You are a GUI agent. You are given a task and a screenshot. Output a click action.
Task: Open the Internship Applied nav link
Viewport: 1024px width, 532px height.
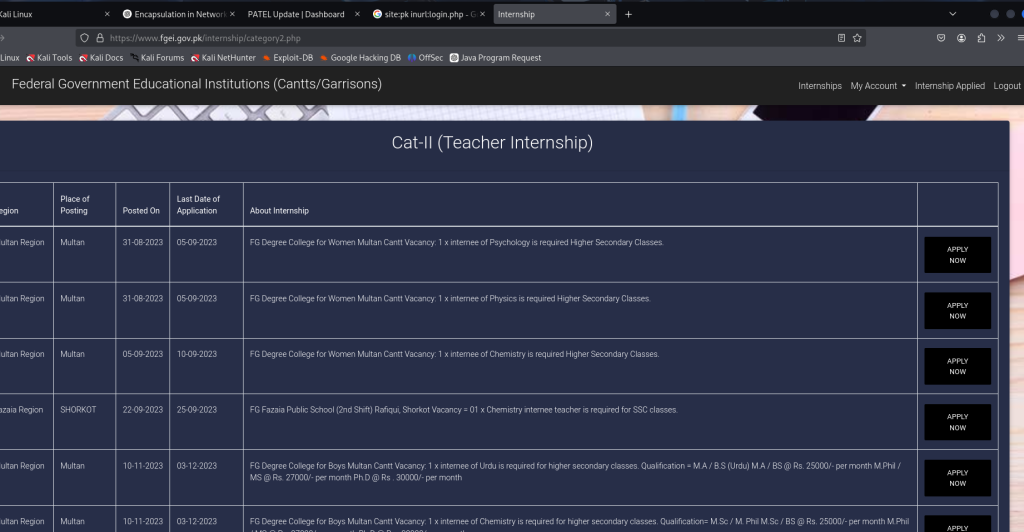pos(950,86)
